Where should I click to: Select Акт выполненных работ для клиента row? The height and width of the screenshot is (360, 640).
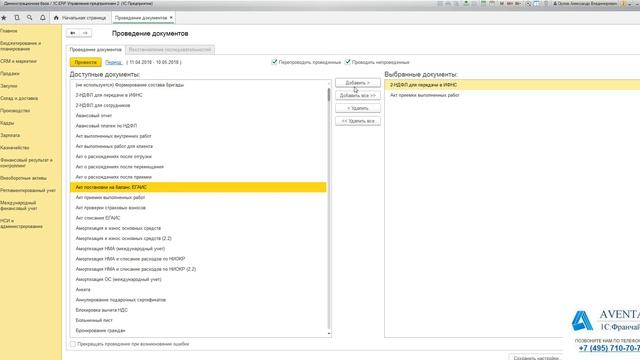point(198,146)
